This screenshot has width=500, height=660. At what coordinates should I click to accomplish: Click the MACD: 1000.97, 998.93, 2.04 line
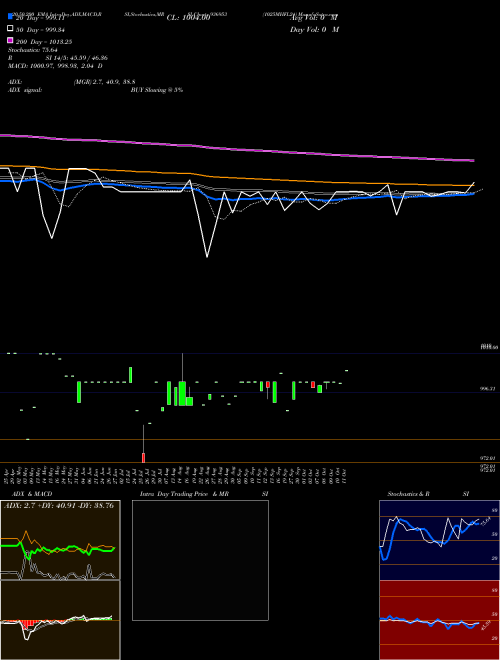[x=55, y=66]
